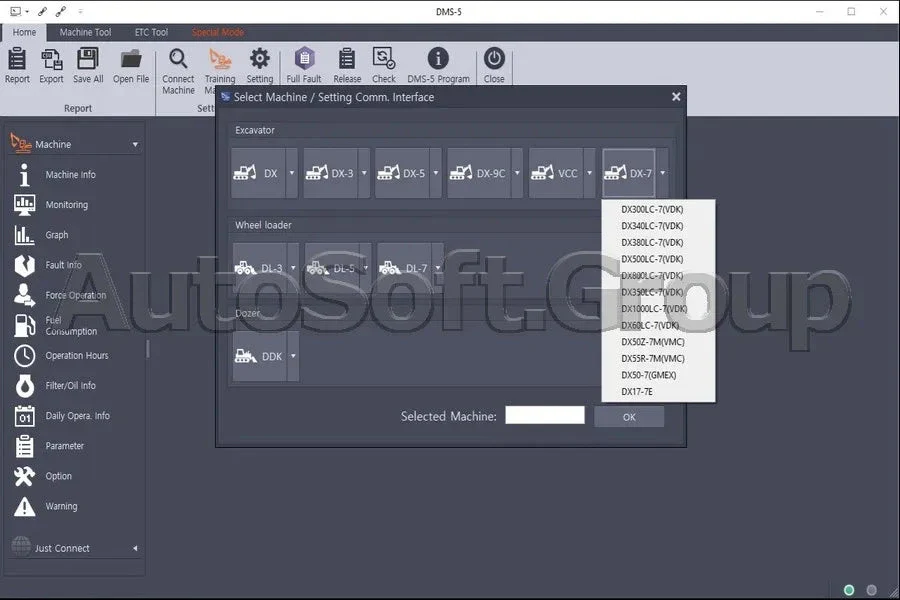Choose DX55R-7M(VMC) from the list
This screenshot has width=900, height=600.
point(653,359)
